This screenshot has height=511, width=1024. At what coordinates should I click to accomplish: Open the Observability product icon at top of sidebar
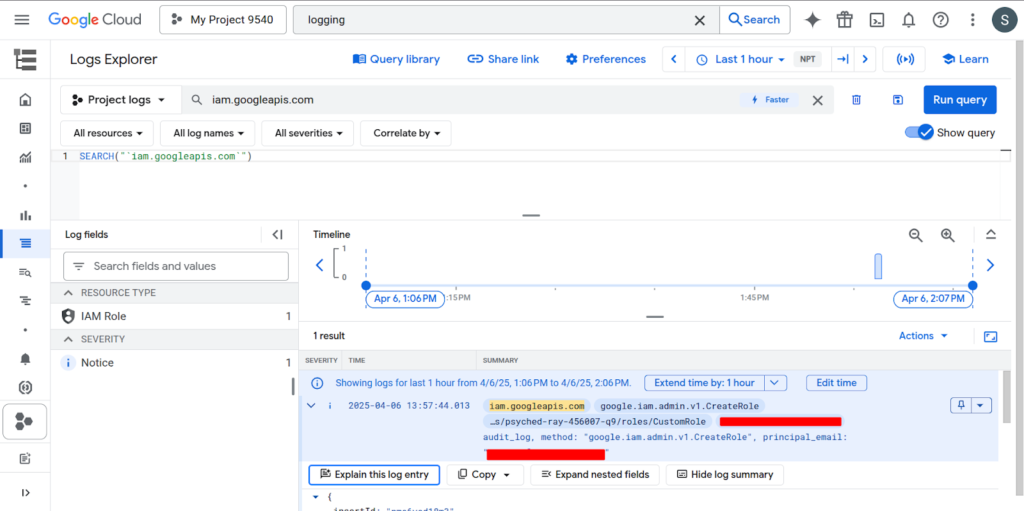25,59
